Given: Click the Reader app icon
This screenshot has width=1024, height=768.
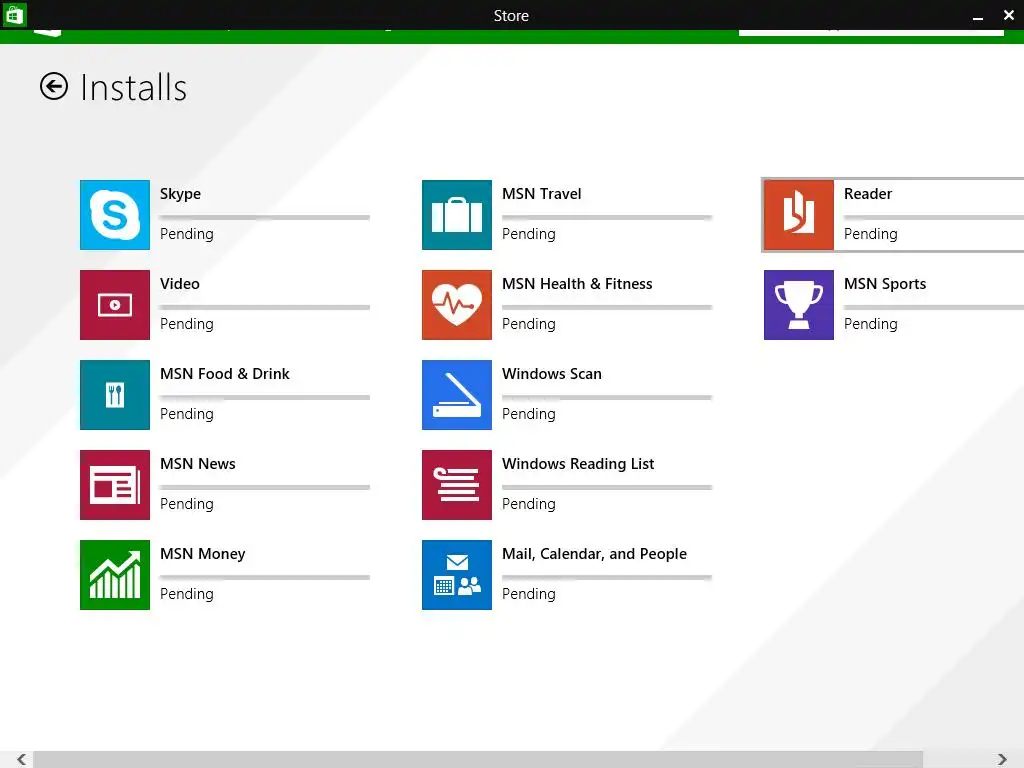Looking at the screenshot, I should [799, 215].
